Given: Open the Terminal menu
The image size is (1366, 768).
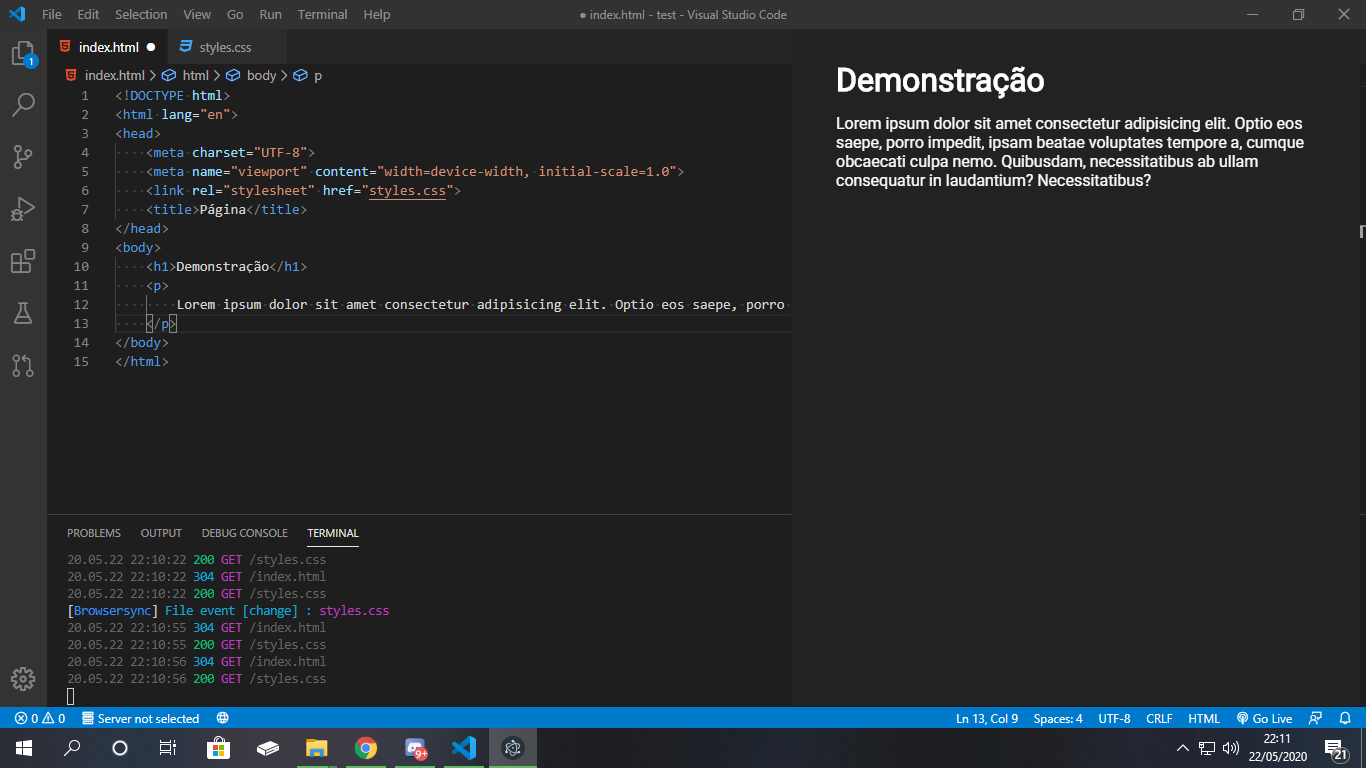Looking at the screenshot, I should [x=322, y=14].
